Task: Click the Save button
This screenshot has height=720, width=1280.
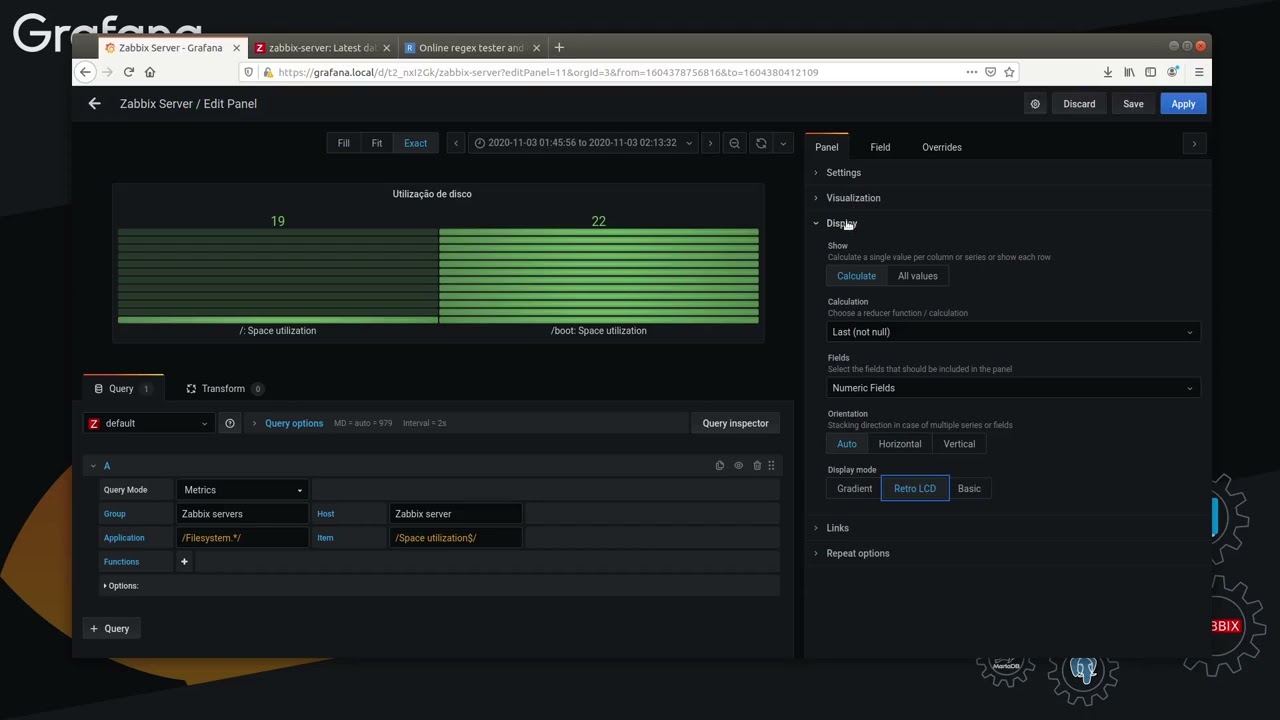Action: pos(1133,104)
